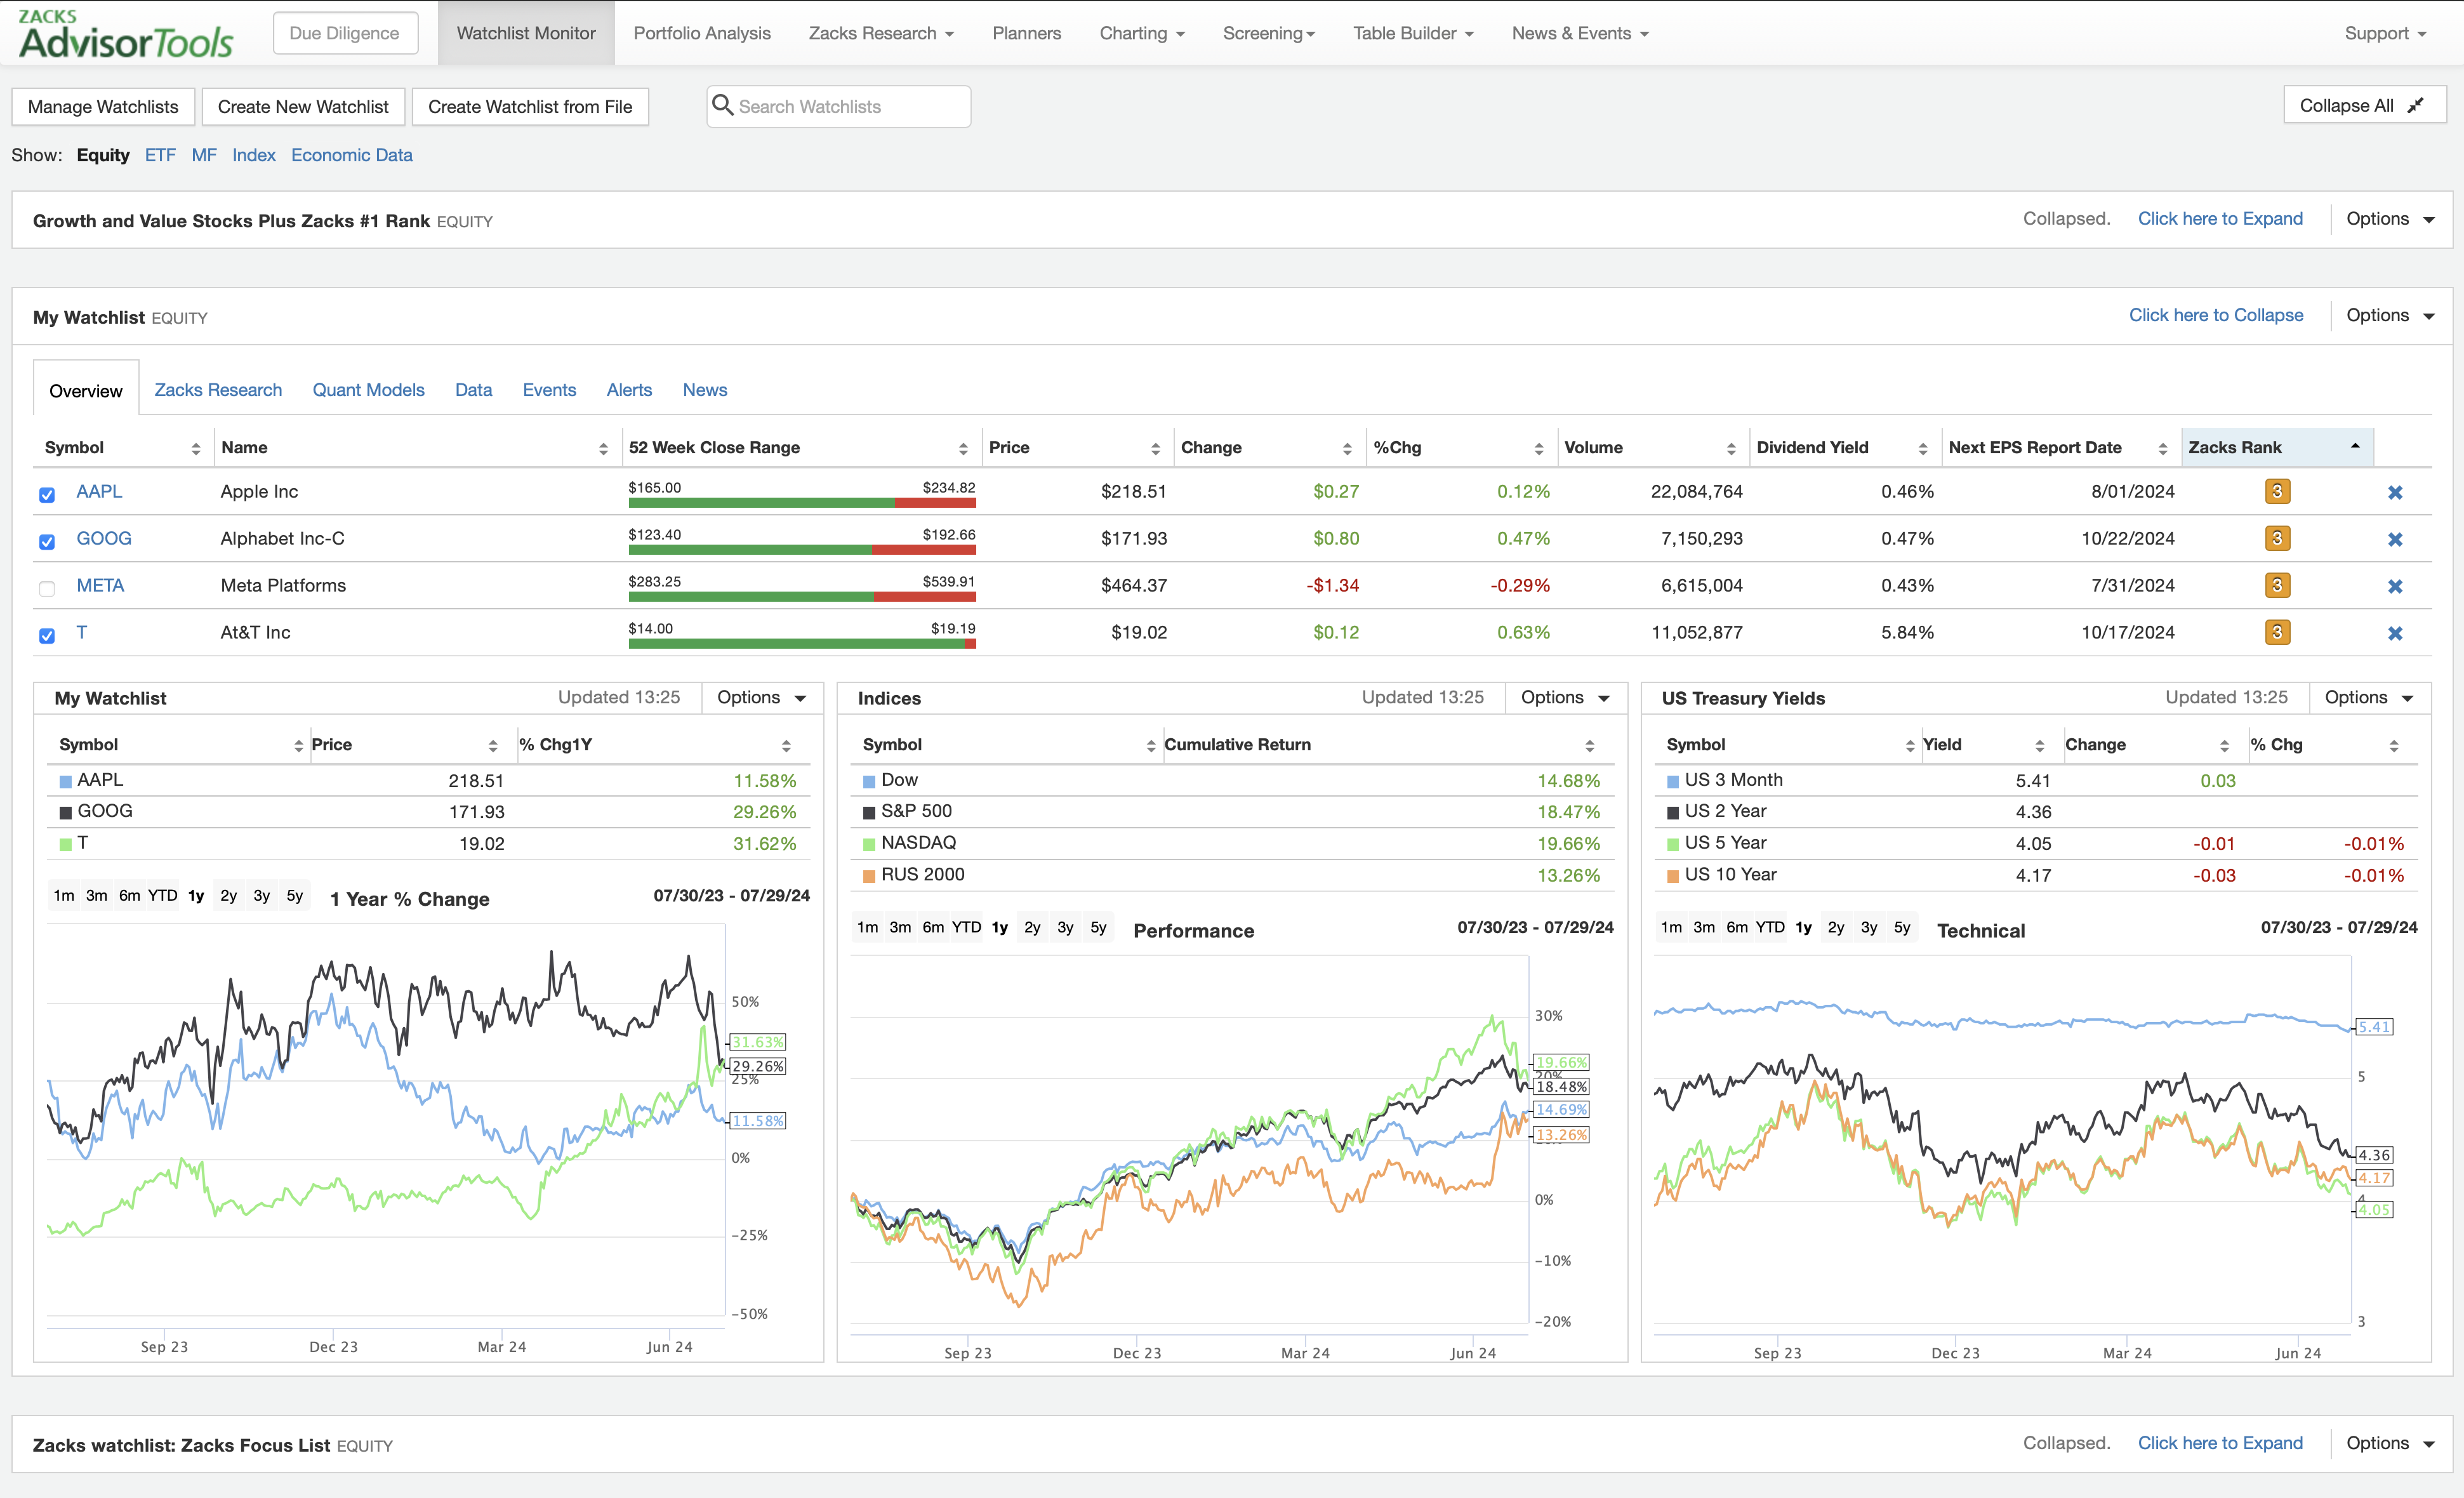Click Create New Watchlist button
The height and width of the screenshot is (1498, 2464).
point(303,107)
